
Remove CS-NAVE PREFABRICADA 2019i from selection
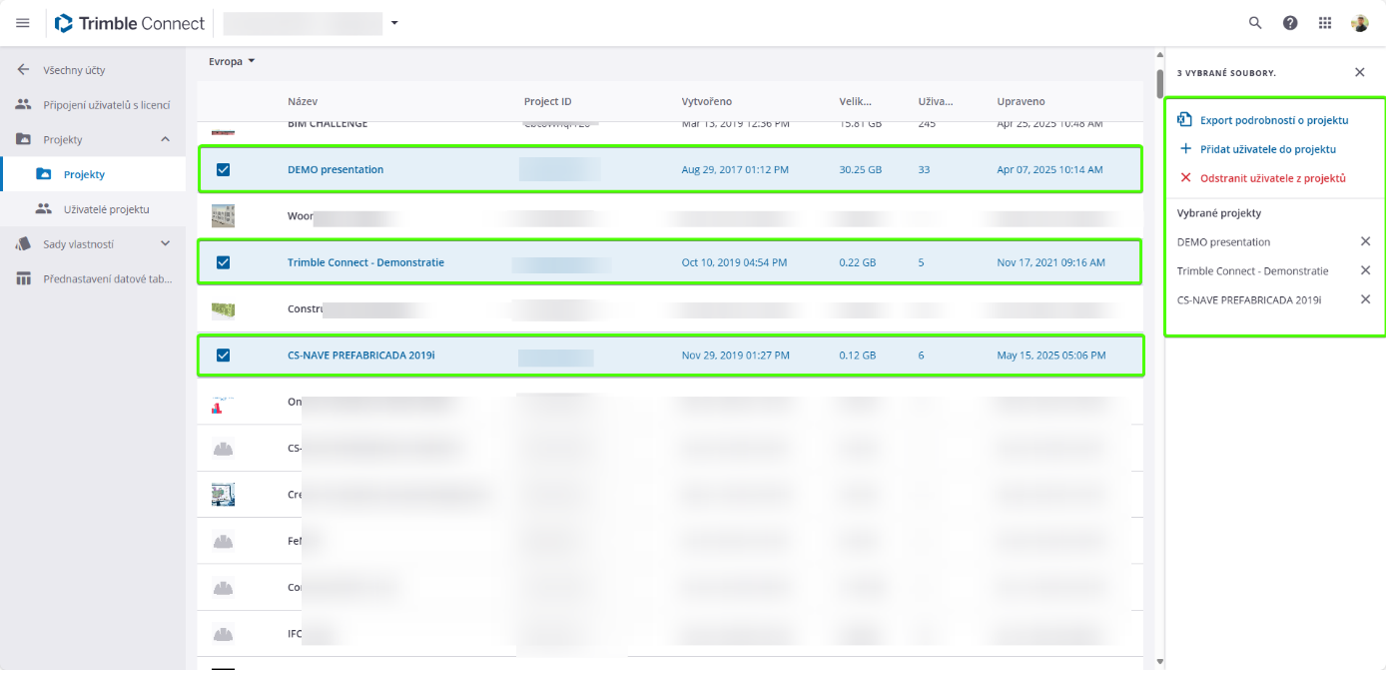coord(1365,299)
